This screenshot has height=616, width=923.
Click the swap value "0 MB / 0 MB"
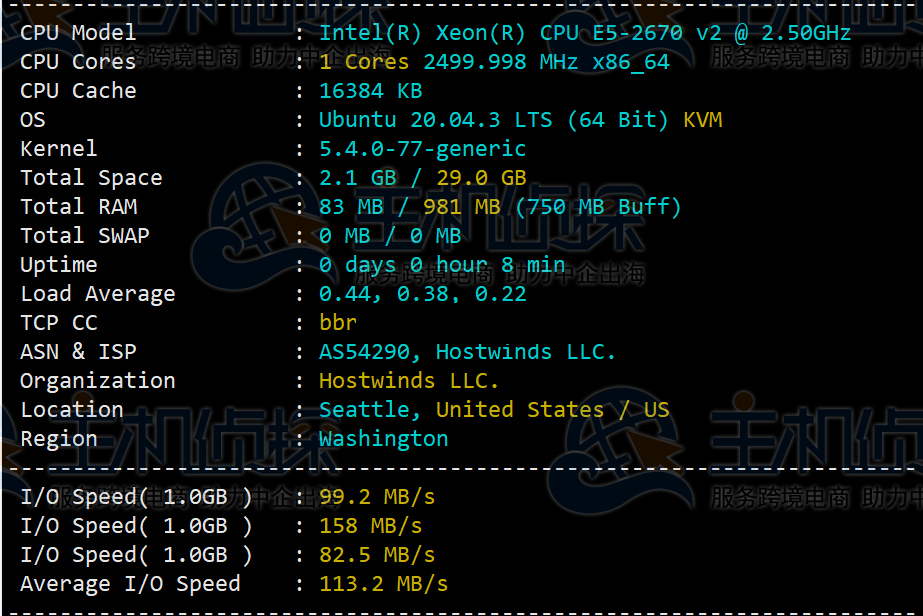click(390, 236)
